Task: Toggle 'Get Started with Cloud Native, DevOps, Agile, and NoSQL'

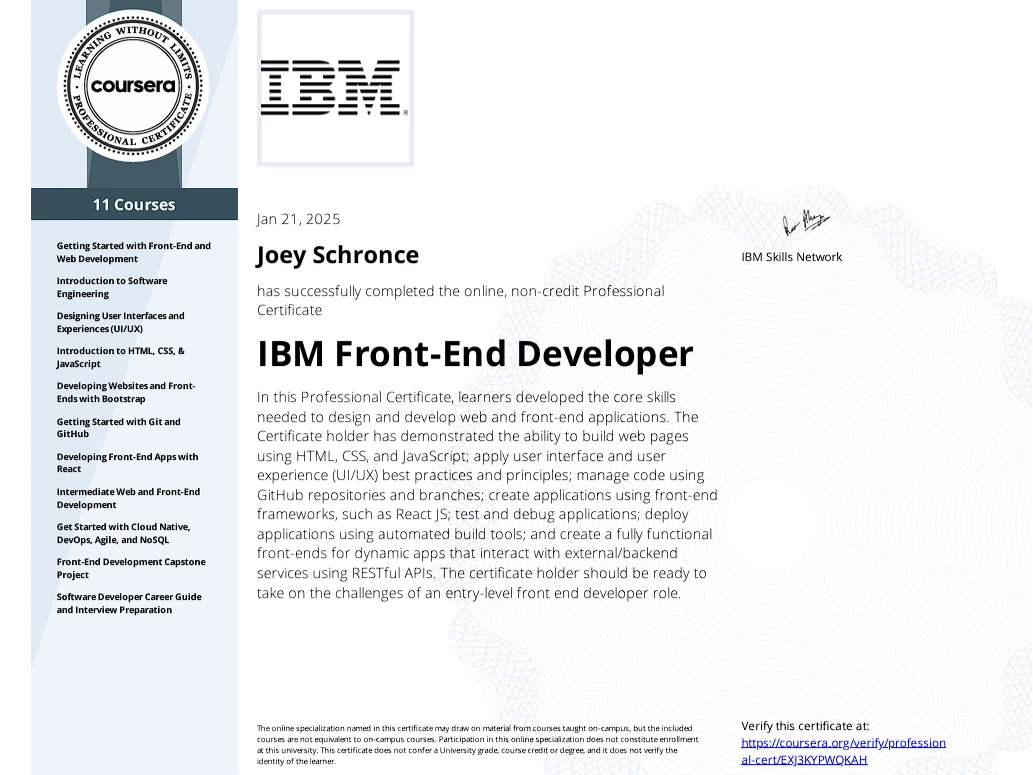Action: 124,533
